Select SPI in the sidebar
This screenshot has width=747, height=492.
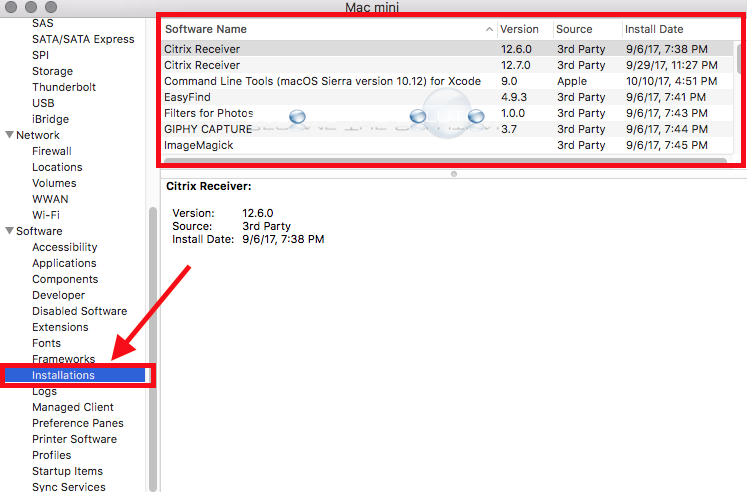click(40, 55)
